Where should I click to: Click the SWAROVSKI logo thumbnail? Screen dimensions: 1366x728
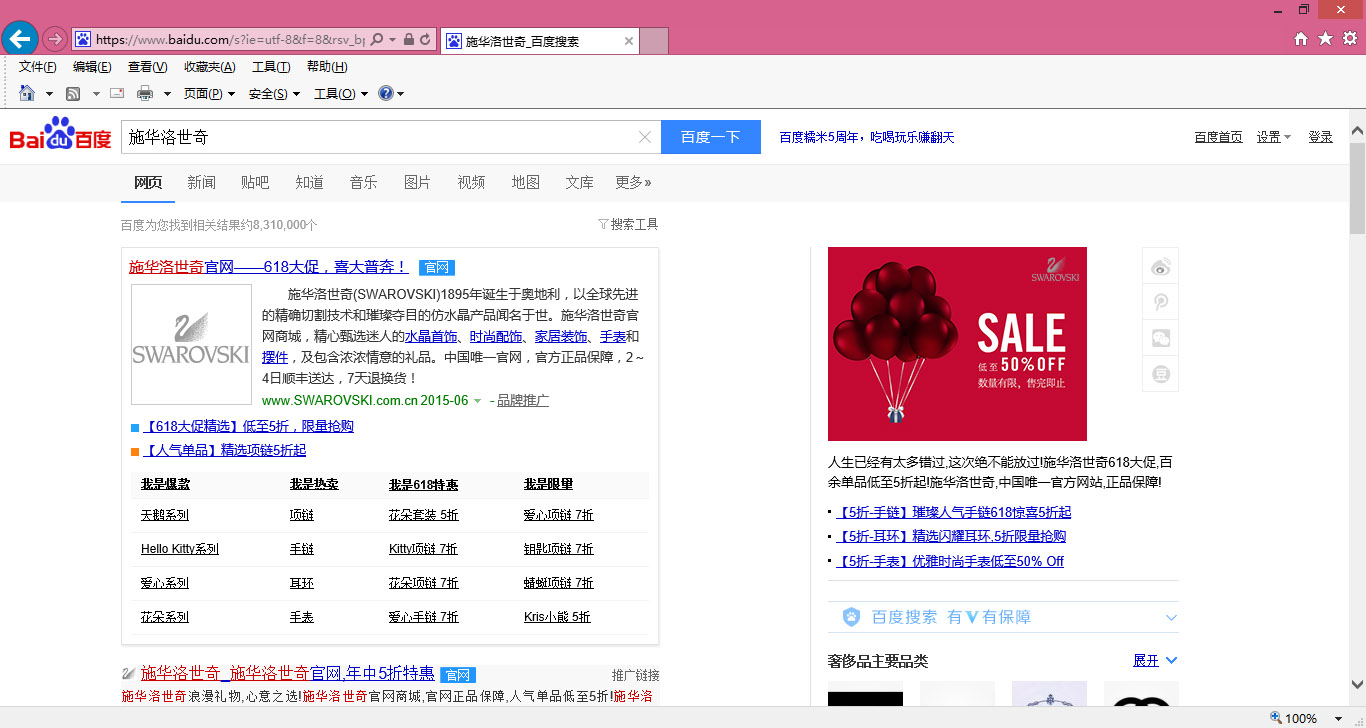click(191, 344)
